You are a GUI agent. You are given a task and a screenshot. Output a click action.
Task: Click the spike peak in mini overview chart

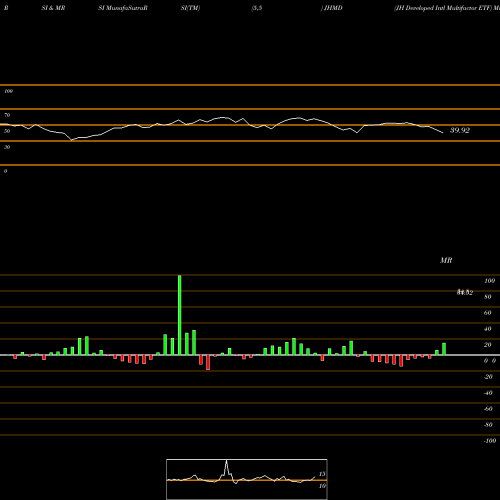point(227,461)
